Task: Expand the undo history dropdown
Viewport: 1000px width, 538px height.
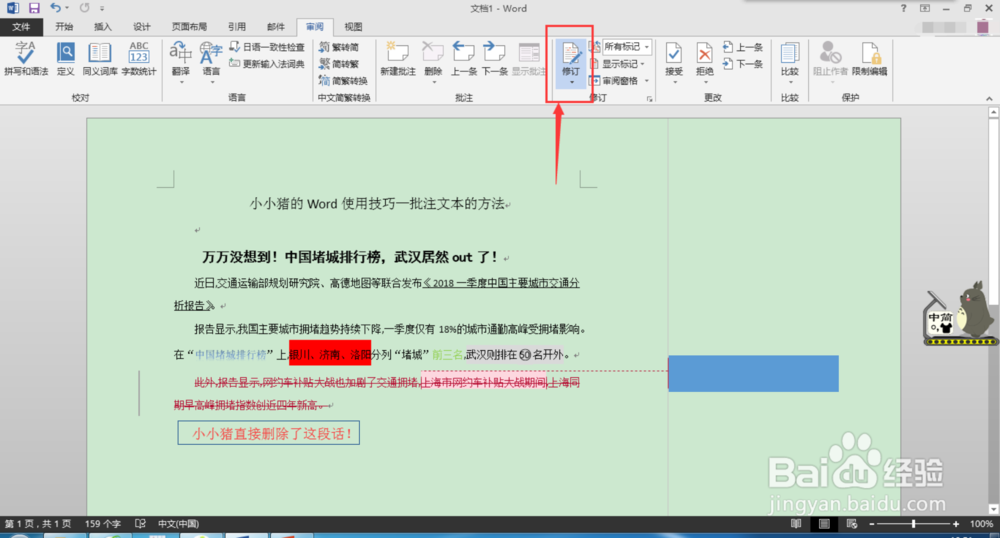Action: coord(66,8)
